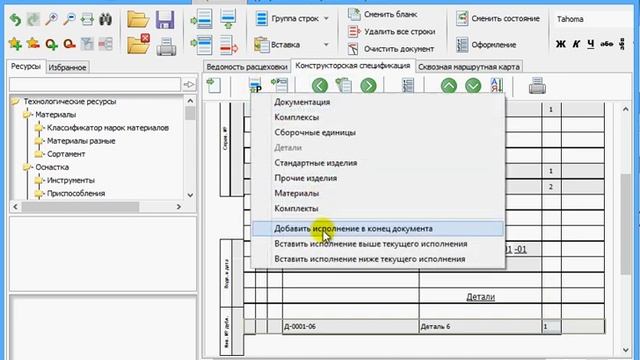
Task: Click the Удалить все строки button
Action: pyautogui.click(x=391, y=31)
